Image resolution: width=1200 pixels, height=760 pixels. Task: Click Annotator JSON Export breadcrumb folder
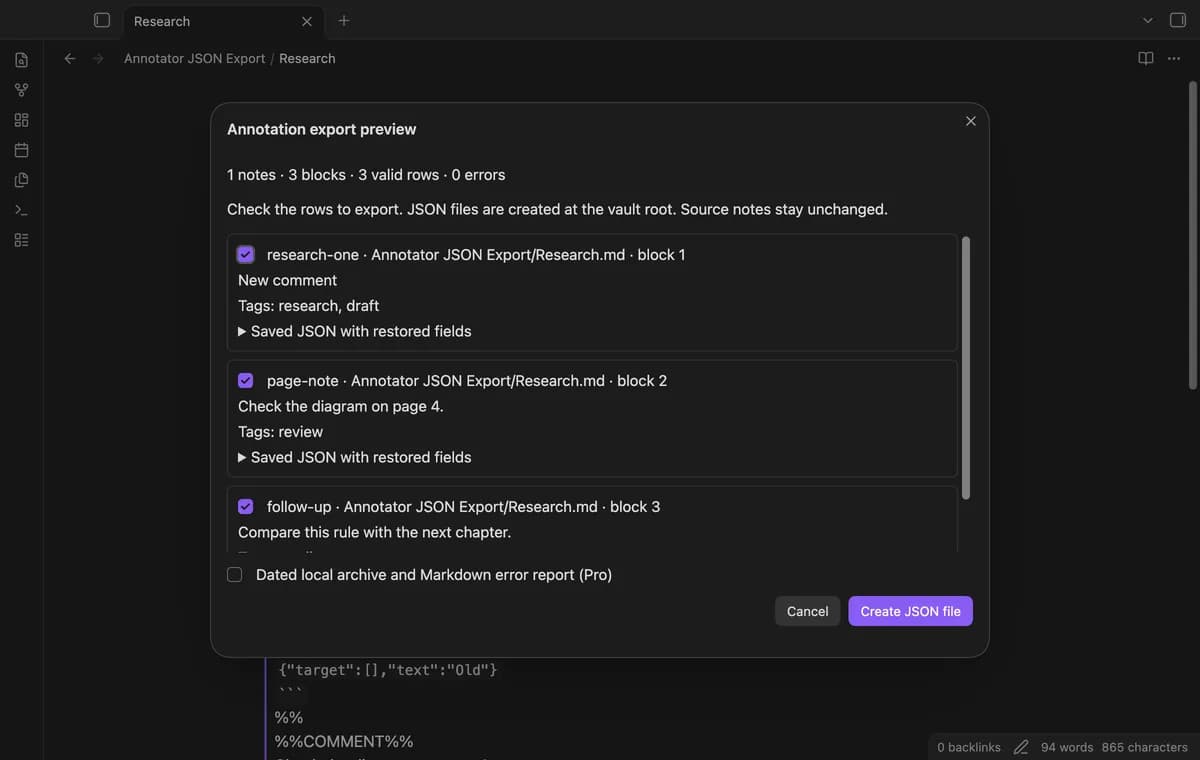194,58
